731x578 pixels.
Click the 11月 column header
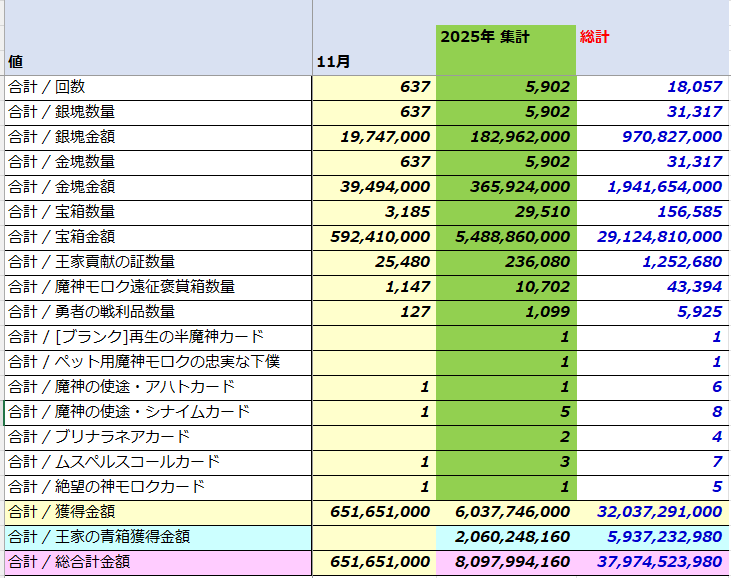point(333,62)
